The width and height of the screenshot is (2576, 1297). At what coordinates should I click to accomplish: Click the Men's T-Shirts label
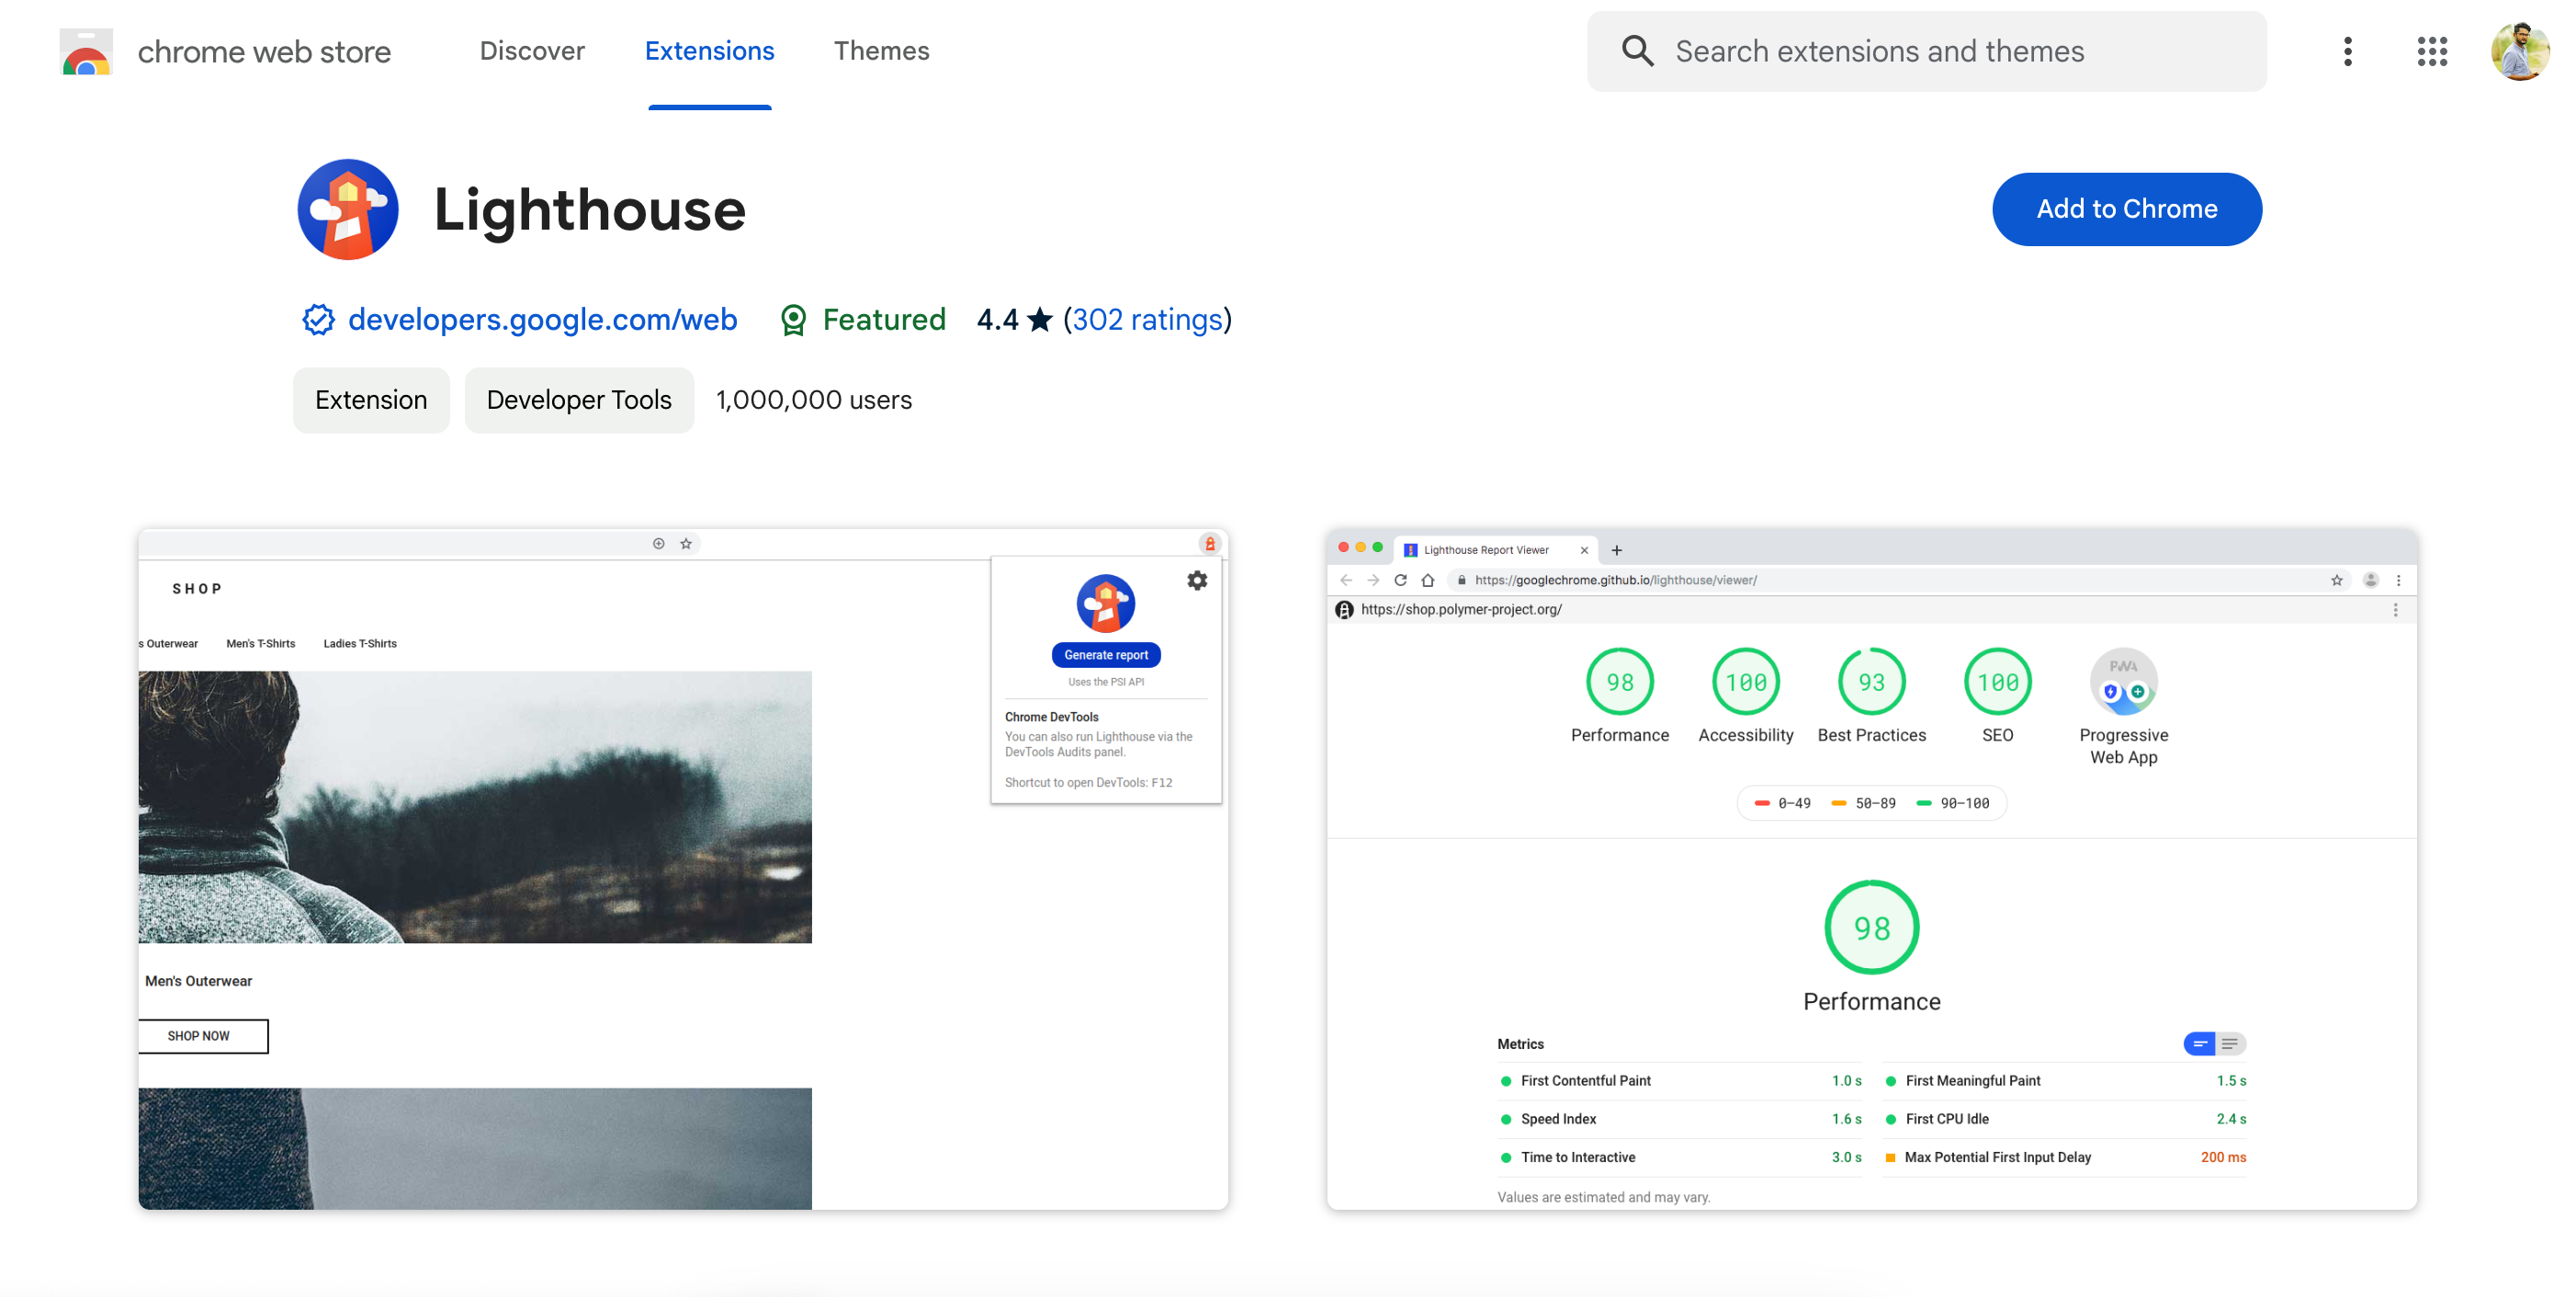(261, 644)
